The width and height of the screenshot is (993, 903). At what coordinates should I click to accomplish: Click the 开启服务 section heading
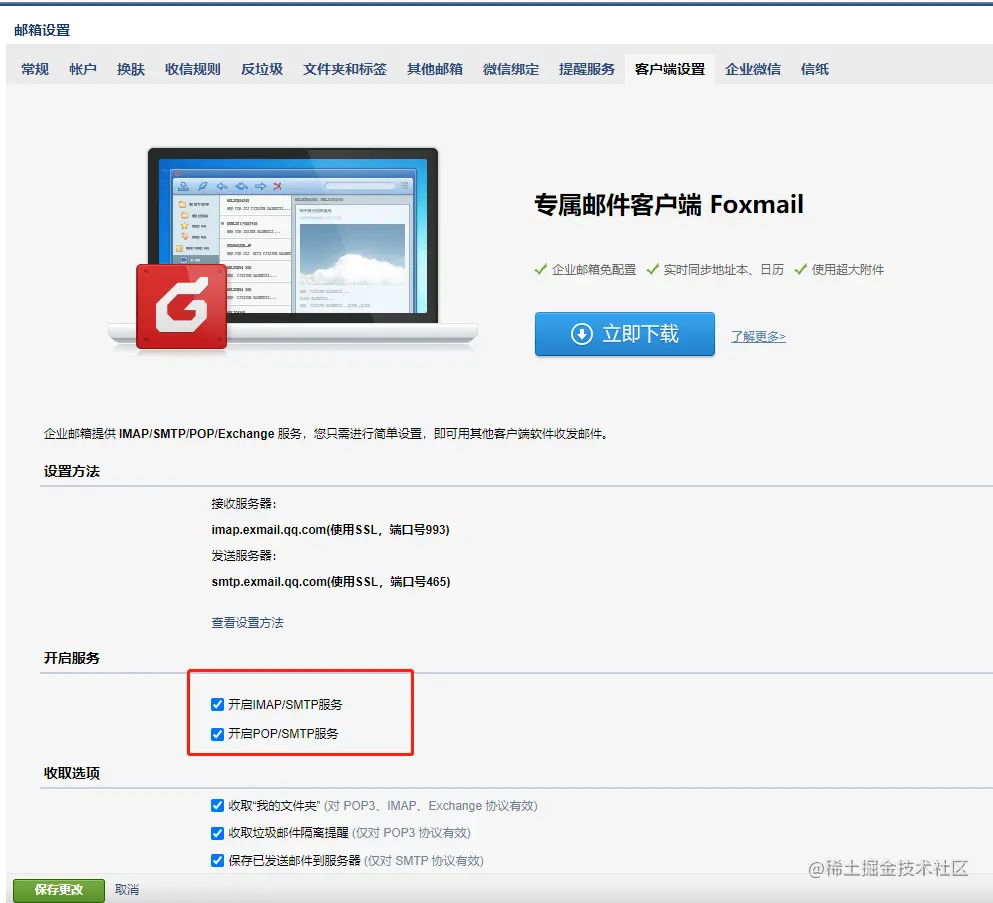[72, 658]
